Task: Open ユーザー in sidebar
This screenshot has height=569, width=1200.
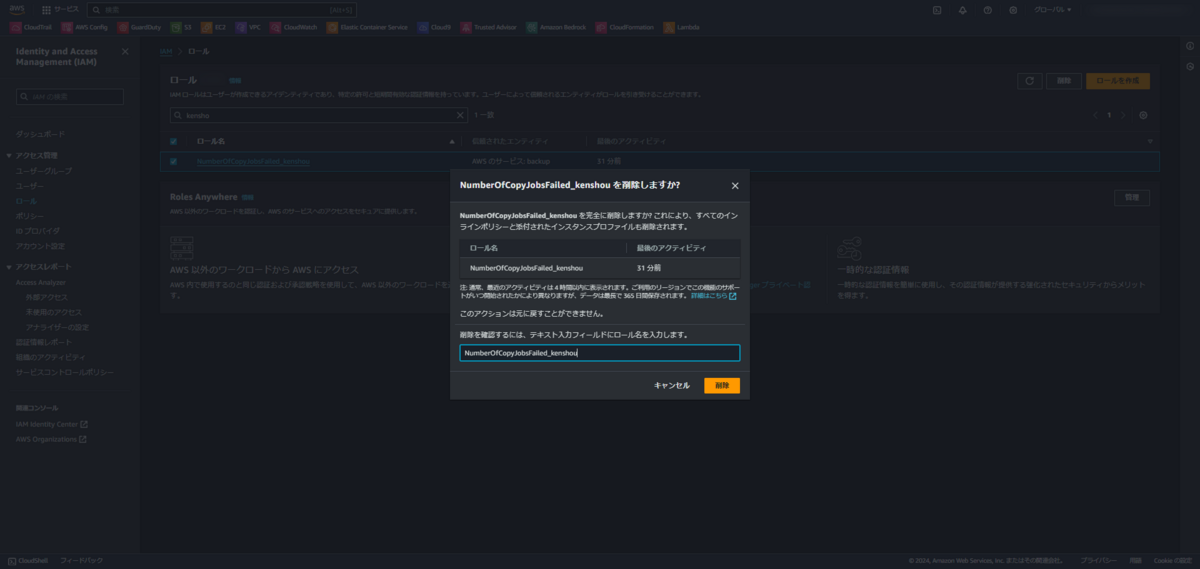Action: point(30,186)
